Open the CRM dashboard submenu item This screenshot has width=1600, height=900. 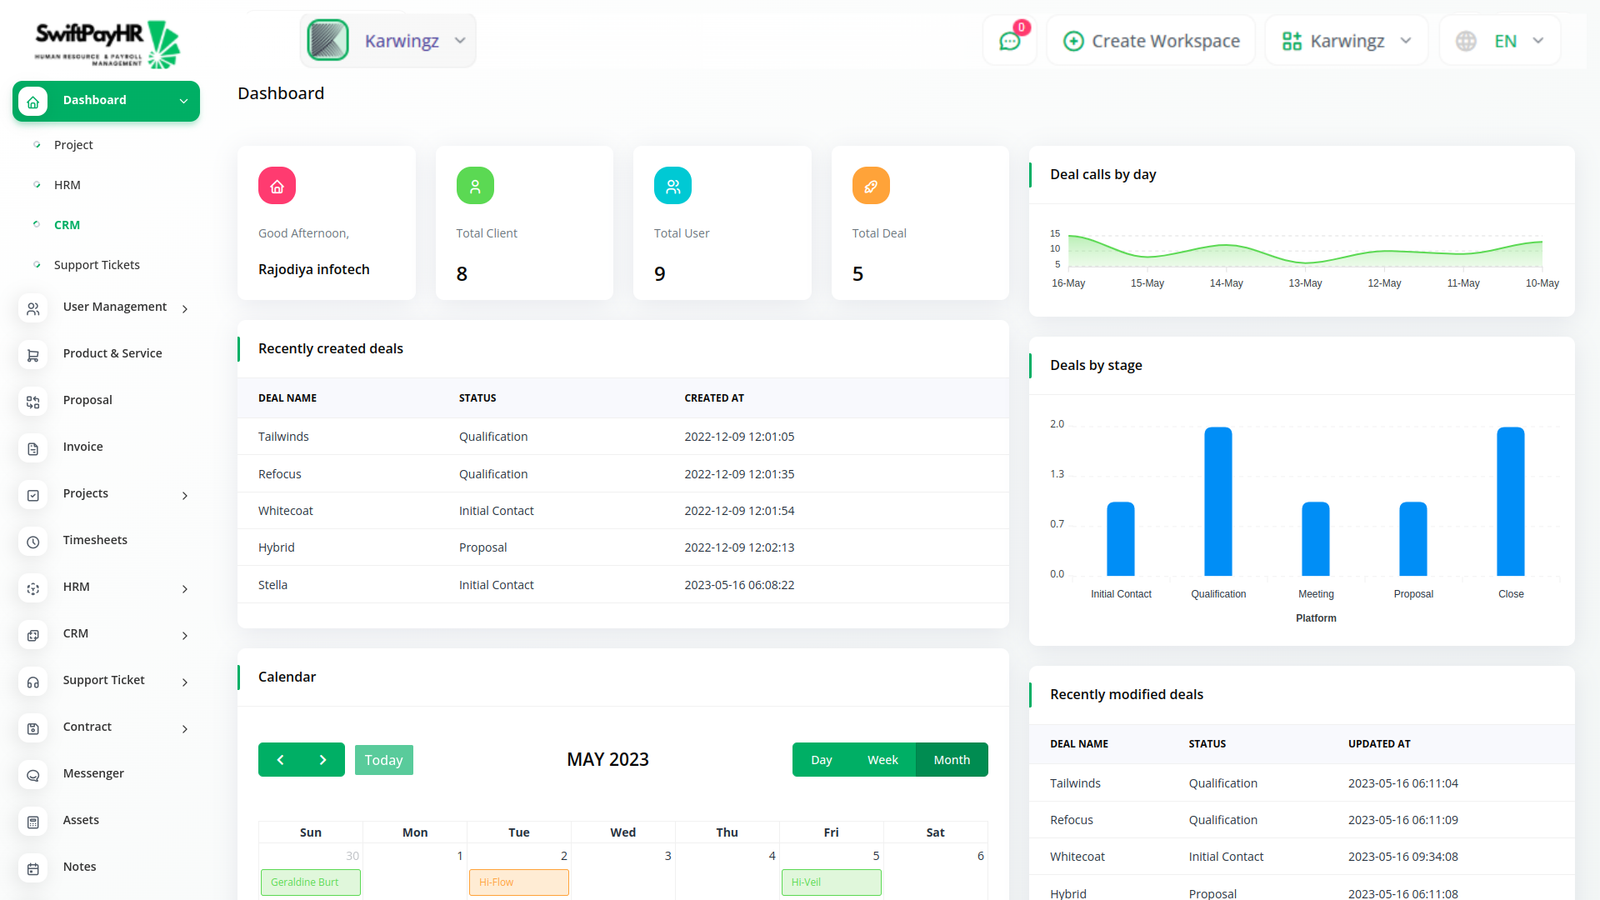click(67, 225)
